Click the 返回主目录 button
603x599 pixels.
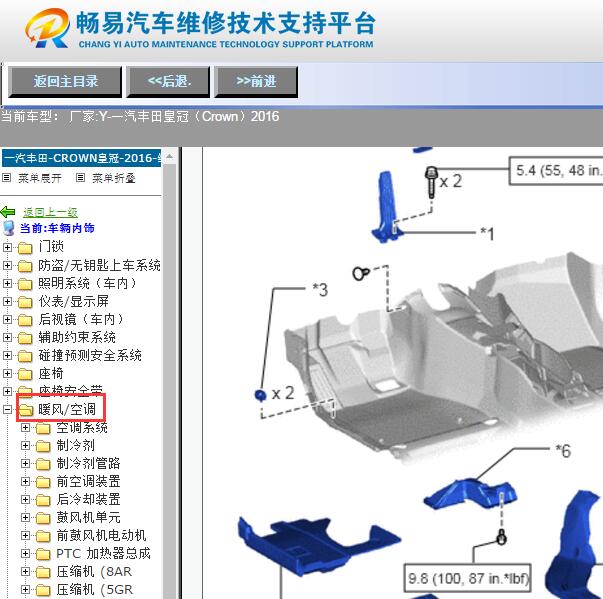pos(65,82)
